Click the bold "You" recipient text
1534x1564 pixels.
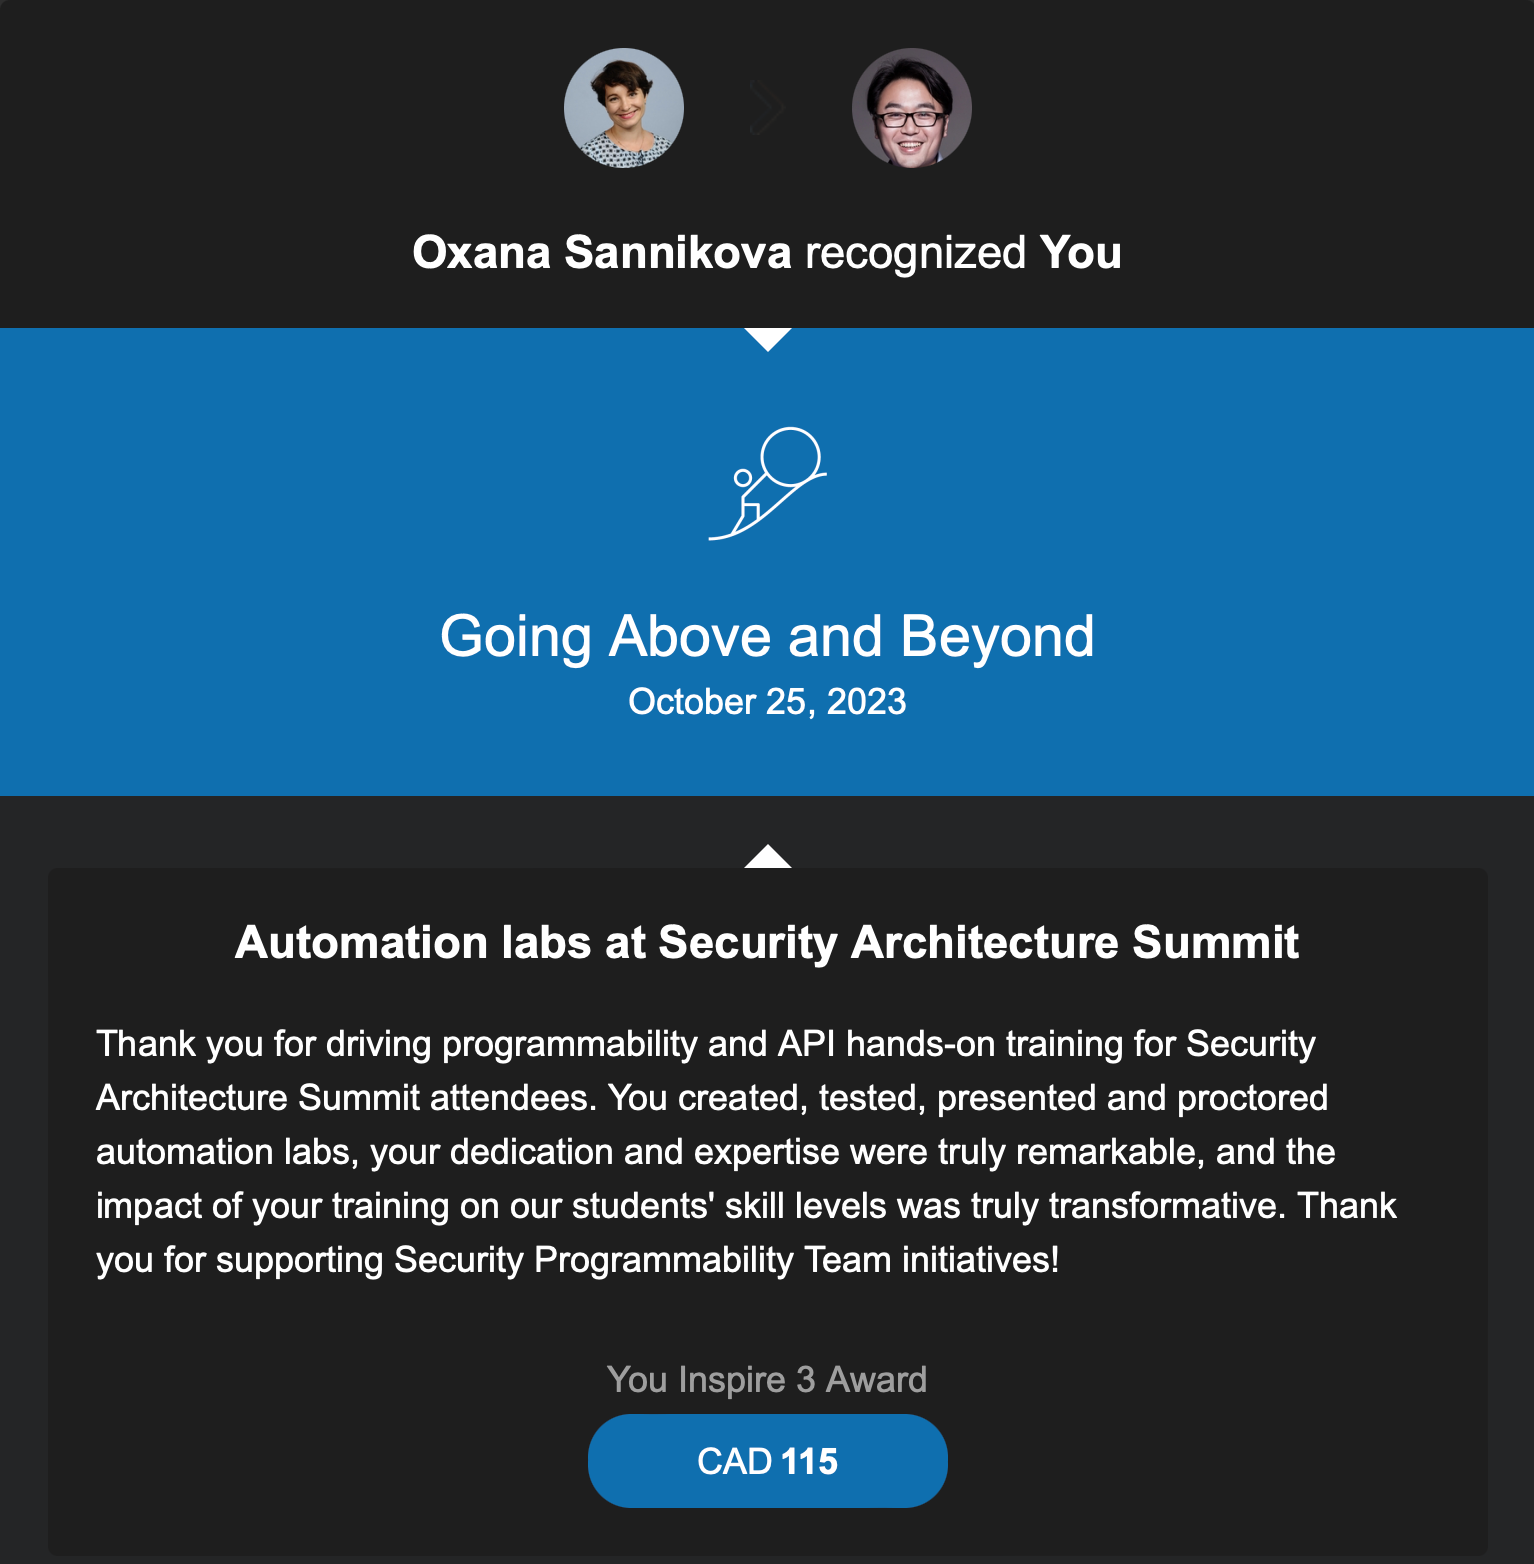pos(1080,252)
